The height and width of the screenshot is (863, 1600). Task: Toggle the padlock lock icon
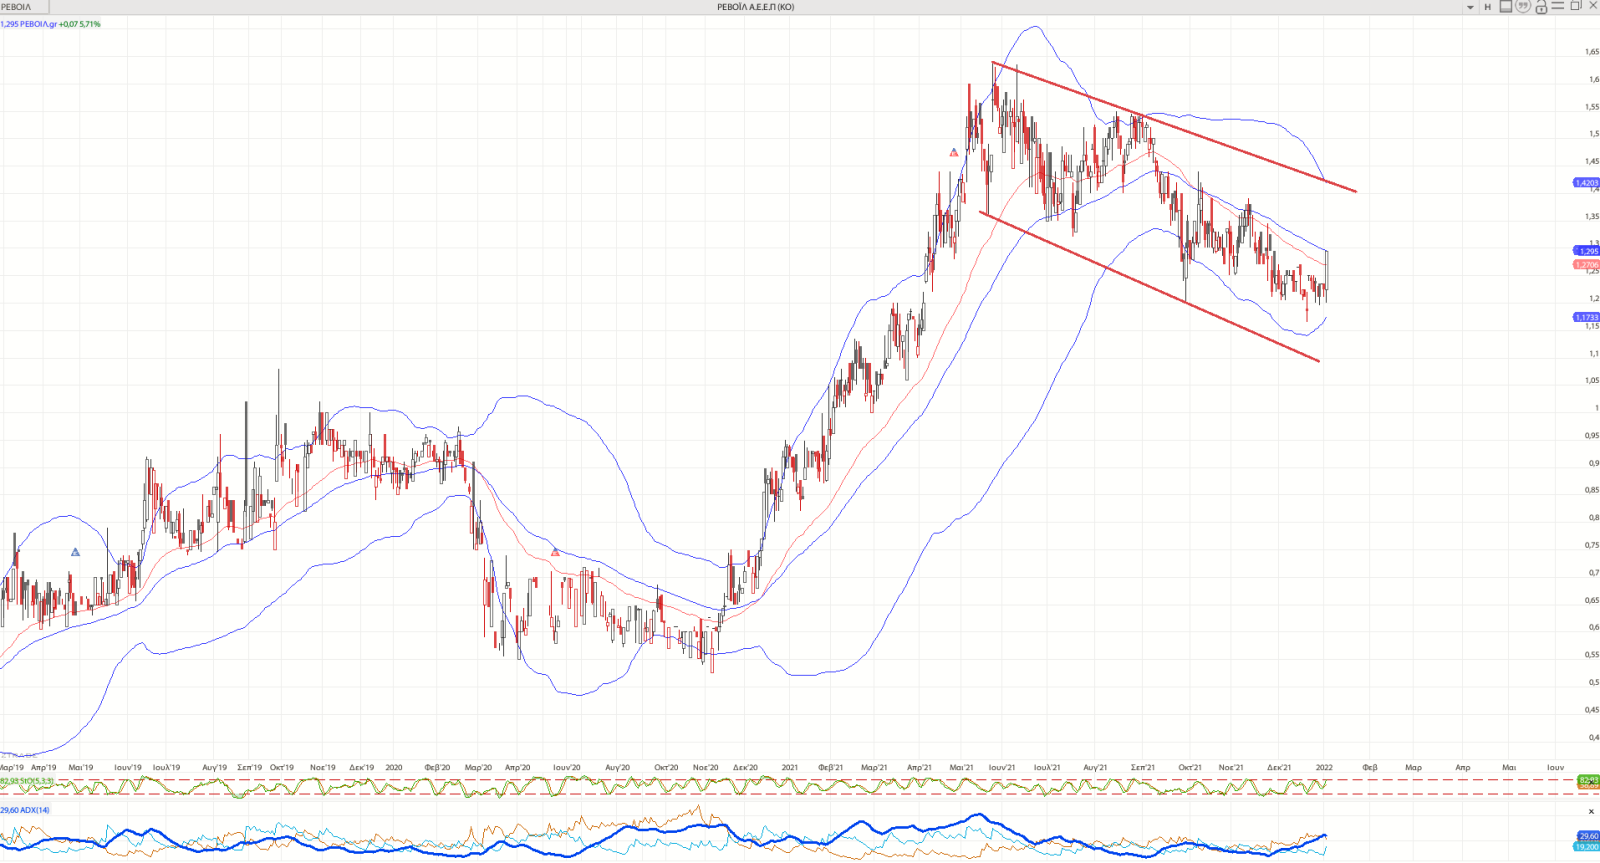pyautogui.click(x=1541, y=7)
